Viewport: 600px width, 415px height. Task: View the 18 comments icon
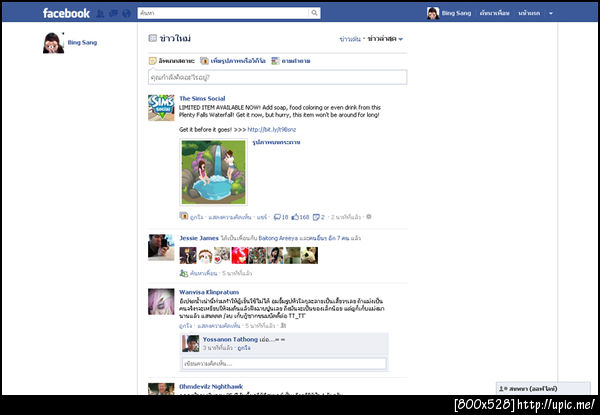click(280, 217)
